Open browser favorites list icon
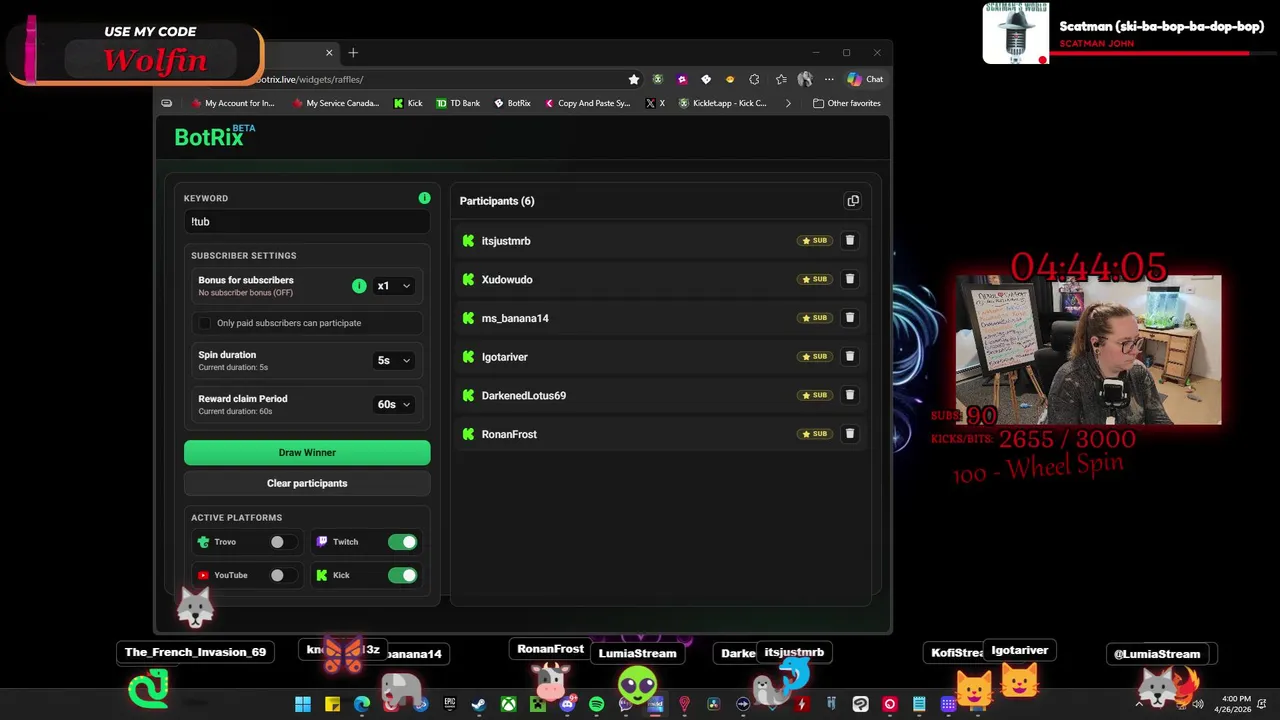The image size is (1280, 720). (781, 79)
